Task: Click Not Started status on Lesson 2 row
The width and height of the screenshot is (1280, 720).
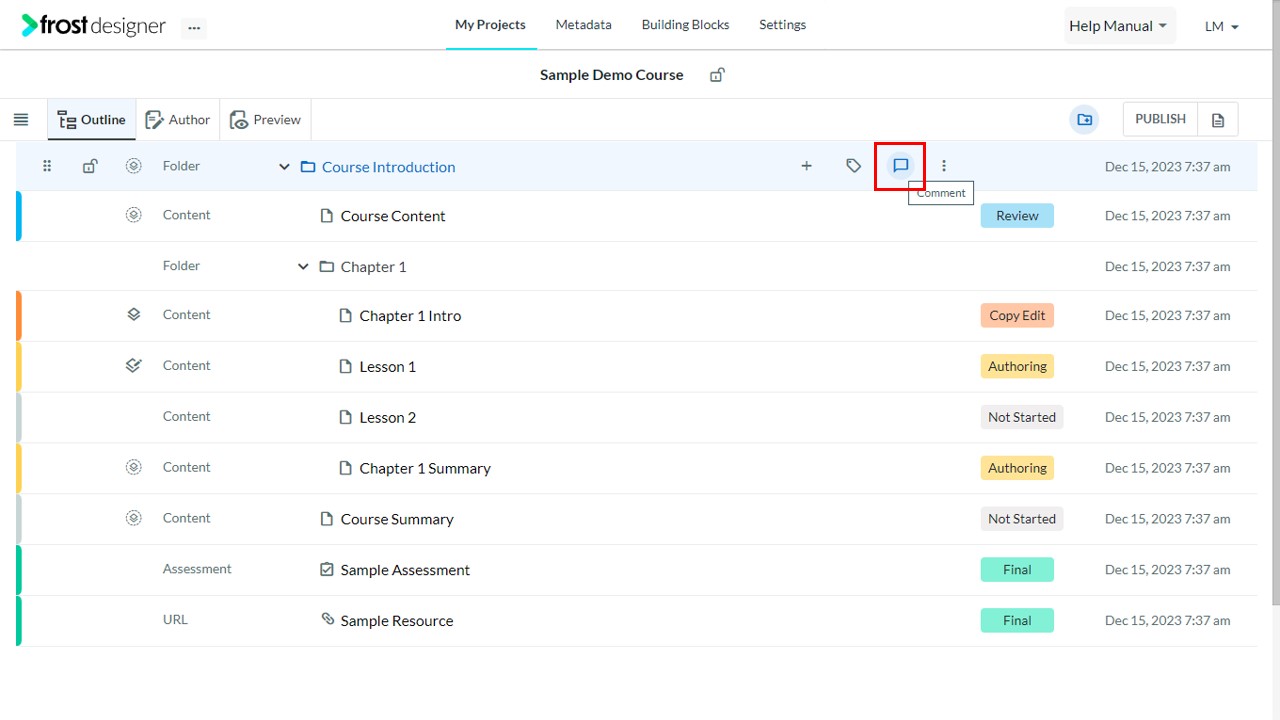Action: tap(1021, 417)
